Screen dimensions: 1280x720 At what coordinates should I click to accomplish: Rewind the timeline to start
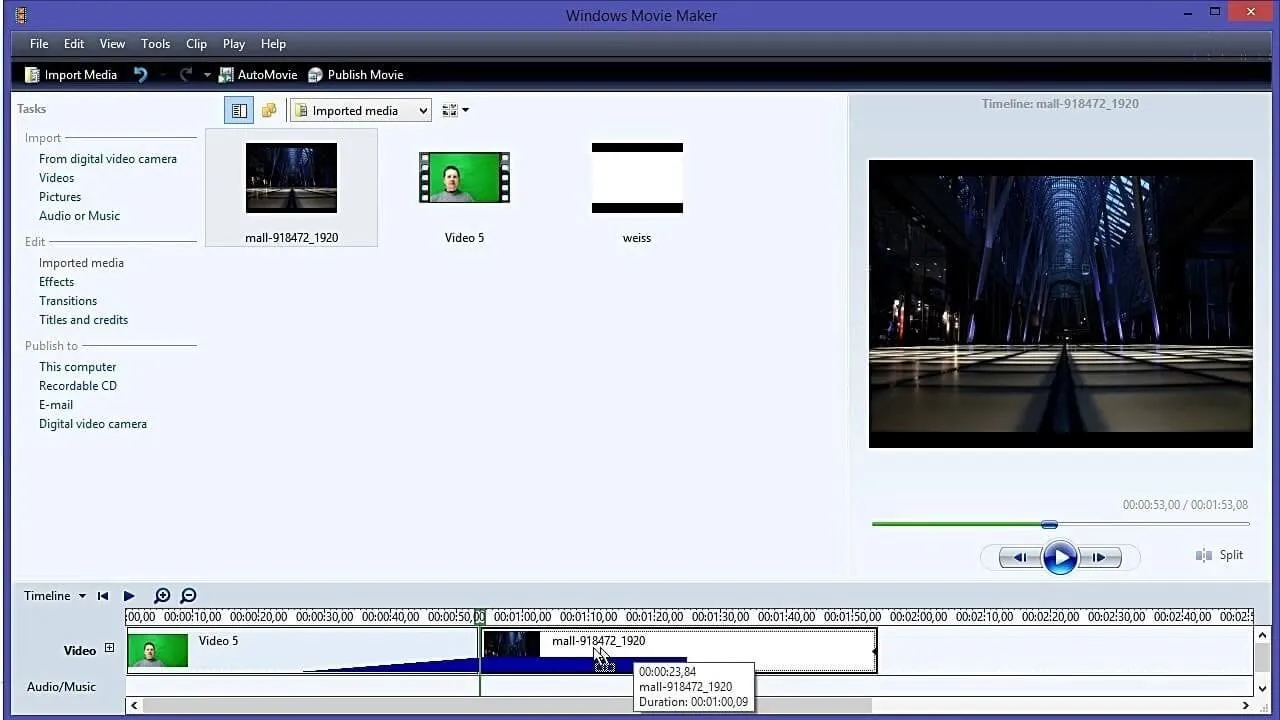103,596
